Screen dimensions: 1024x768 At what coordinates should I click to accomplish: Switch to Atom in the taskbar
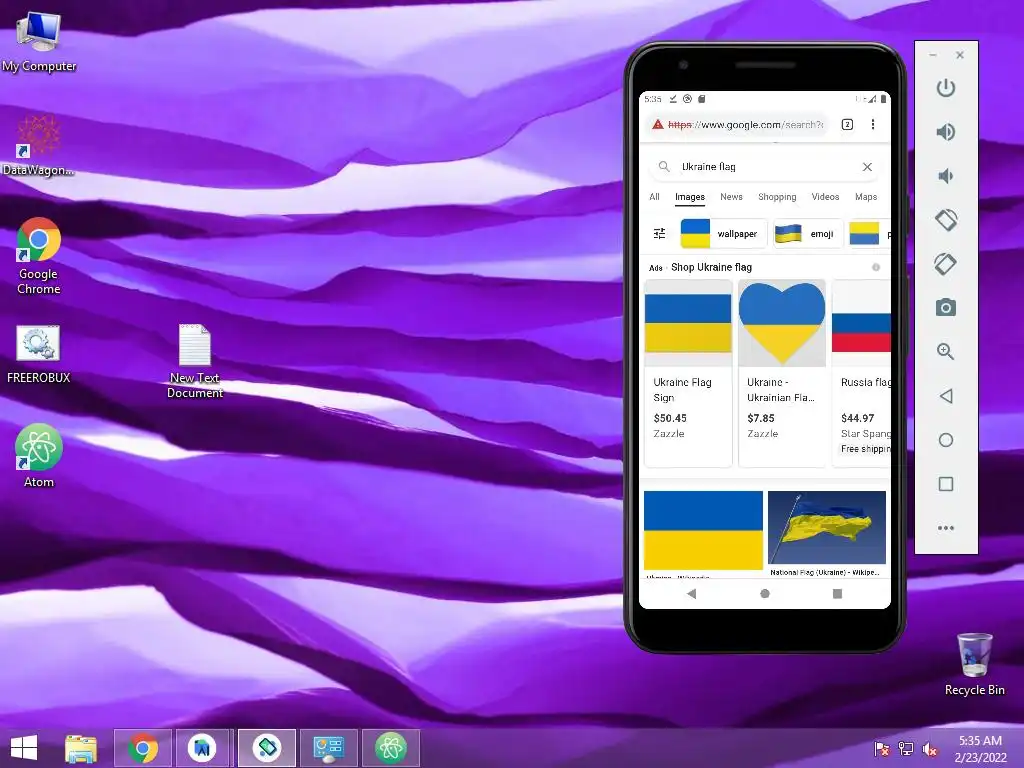(x=391, y=748)
